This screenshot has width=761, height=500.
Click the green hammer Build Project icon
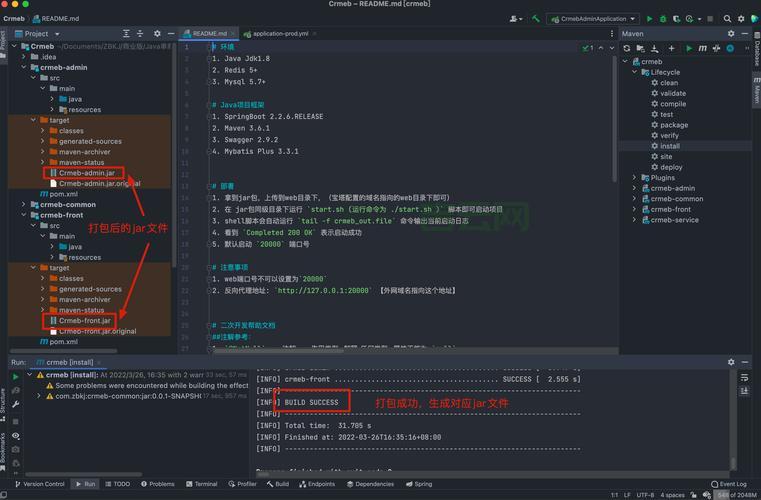pyautogui.click(x=537, y=18)
